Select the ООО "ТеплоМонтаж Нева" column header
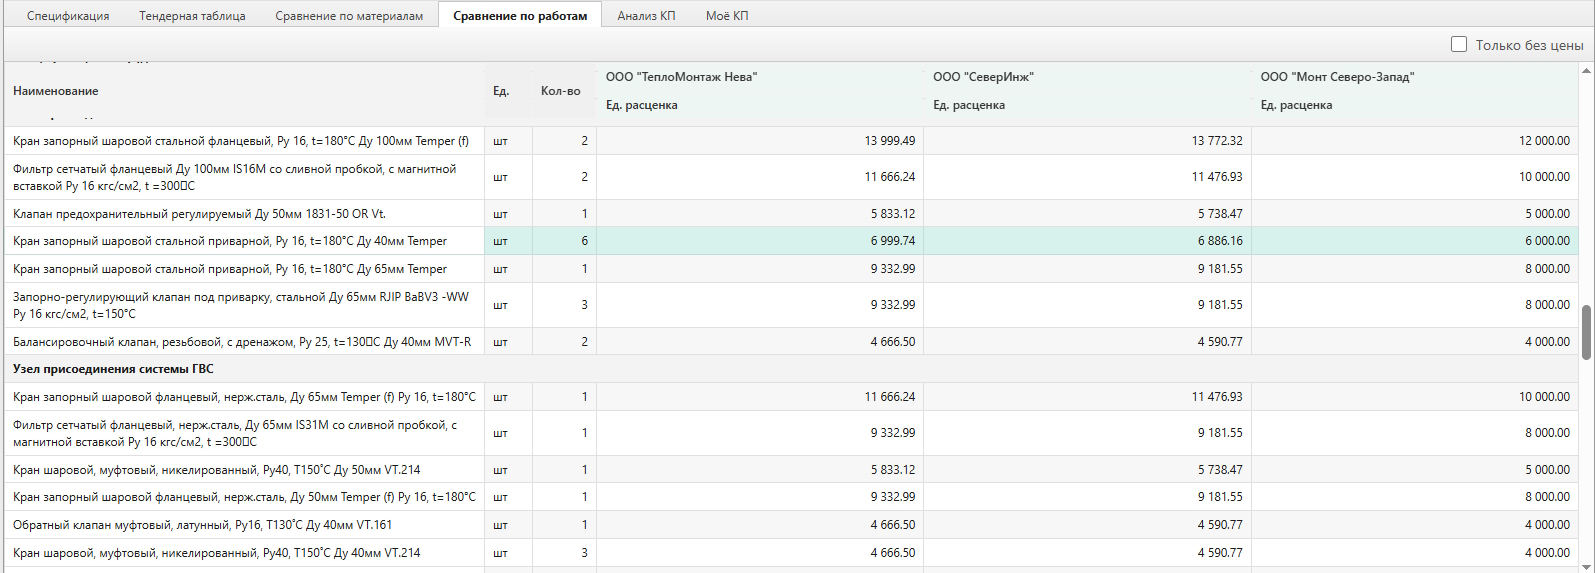Image resolution: width=1595 pixels, height=573 pixels. [681, 77]
